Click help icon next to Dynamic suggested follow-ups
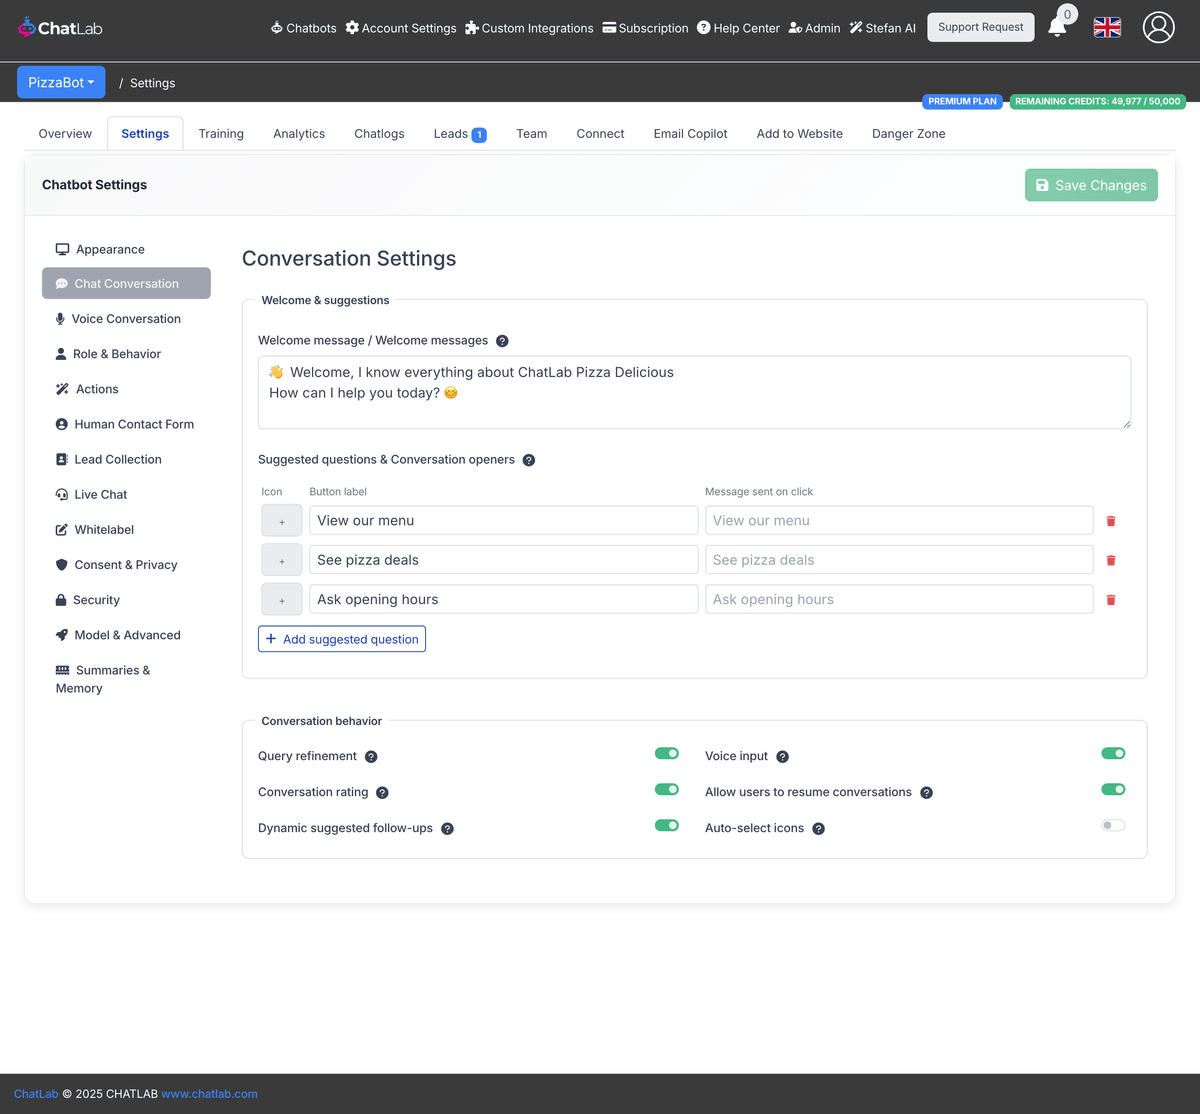The width and height of the screenshot is (1200, 1114). pos(447,829)
